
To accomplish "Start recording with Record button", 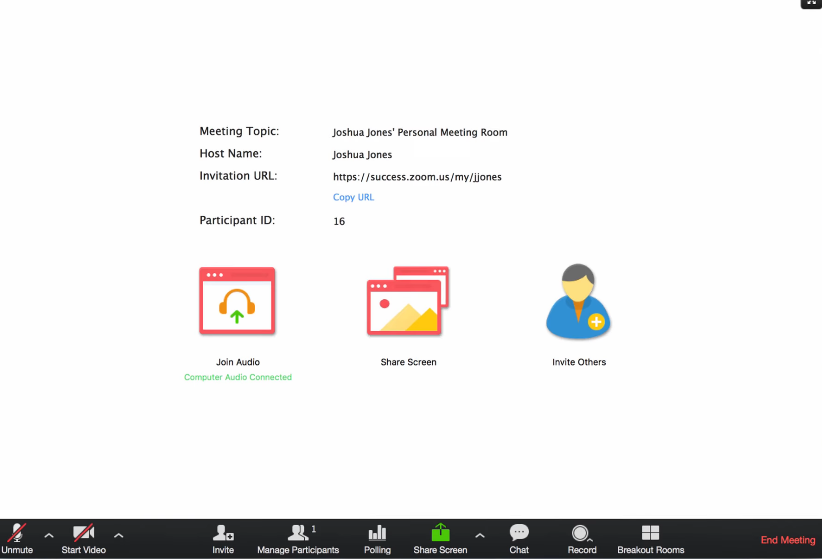I will tap(582, 539).
